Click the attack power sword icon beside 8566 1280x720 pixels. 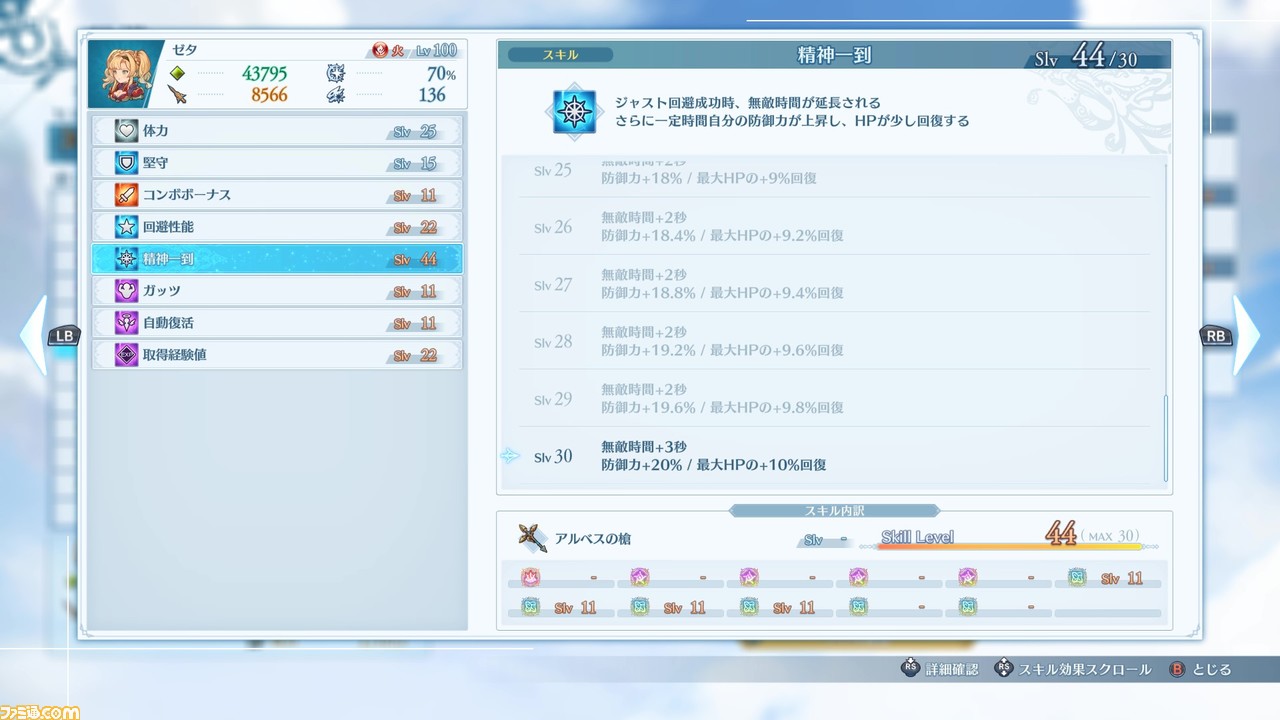click(178, 95)
